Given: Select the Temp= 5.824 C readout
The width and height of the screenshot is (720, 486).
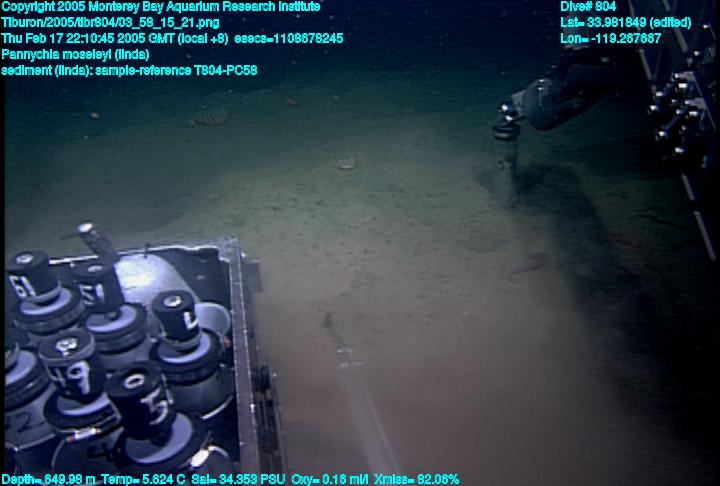Looking at the screenshot, I should click(x=143, y=480).
